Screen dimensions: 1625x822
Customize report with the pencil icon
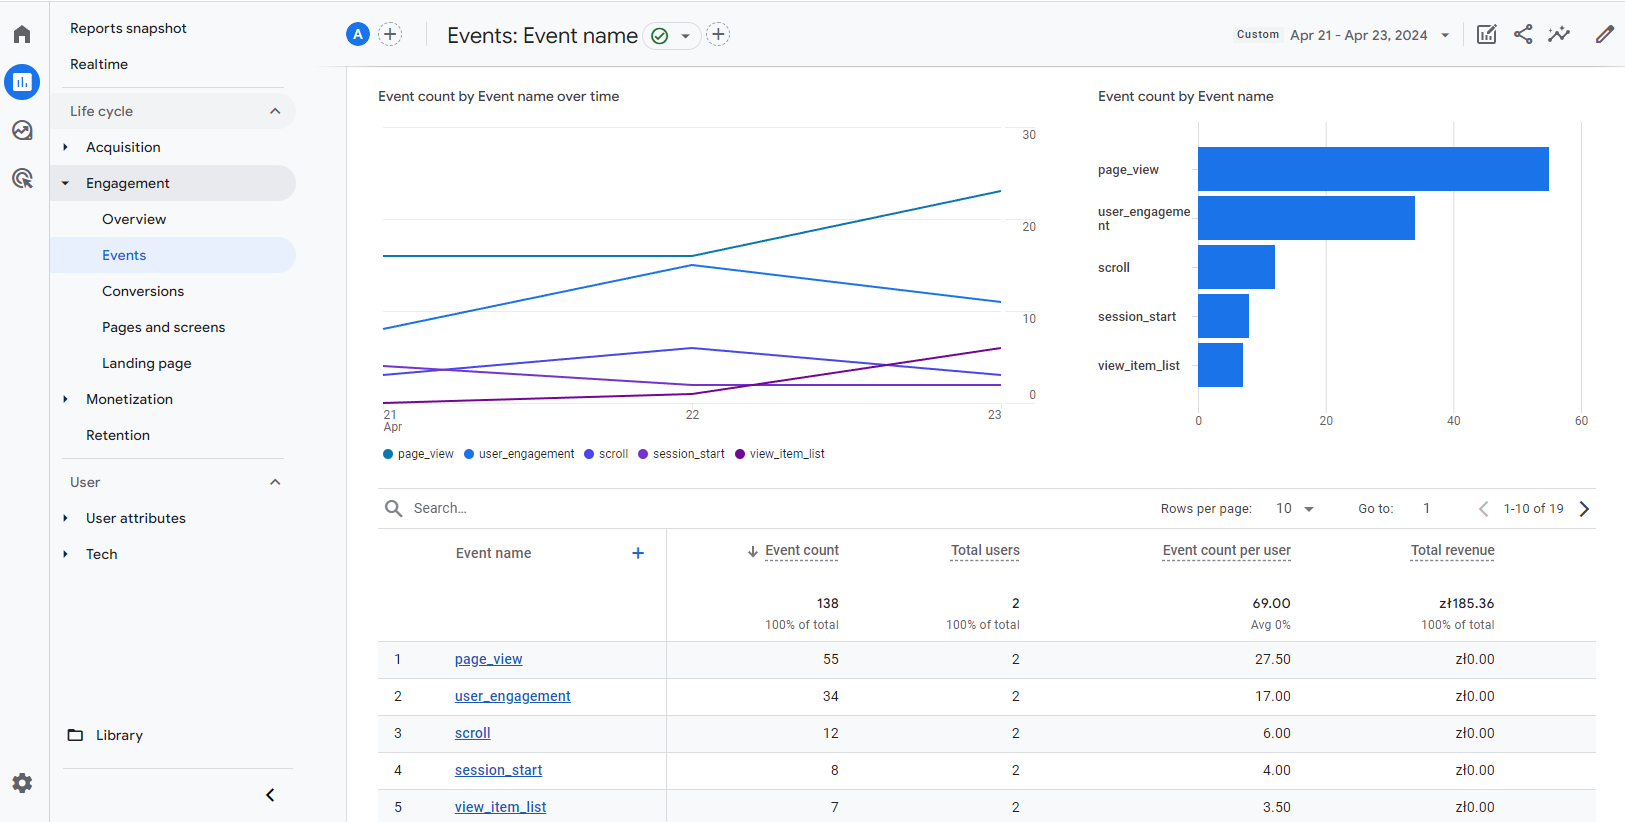1604,35
